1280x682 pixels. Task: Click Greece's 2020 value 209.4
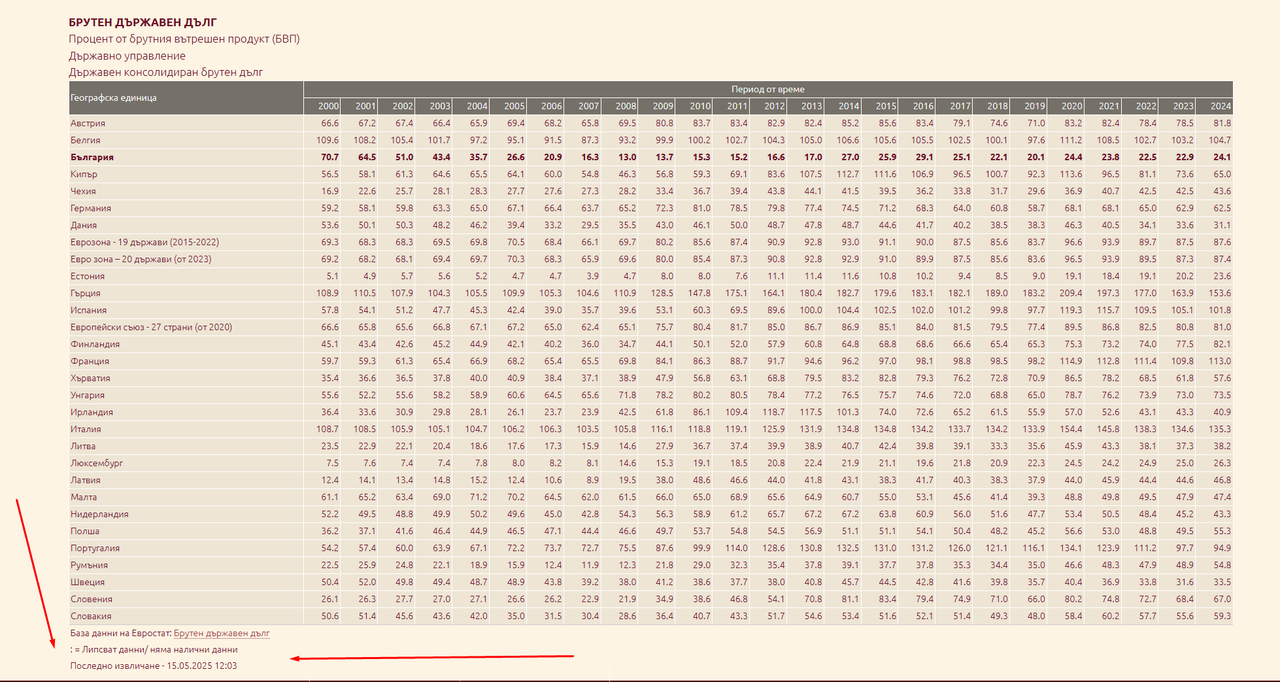(x=1070, y=293)
